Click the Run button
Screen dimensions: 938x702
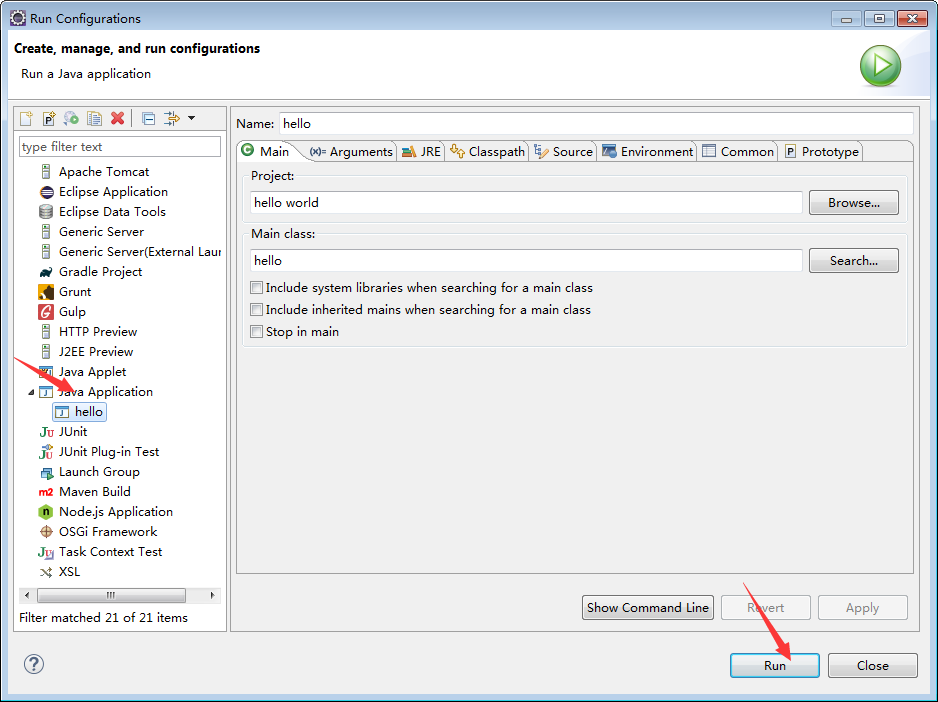pyautogui.click(x=775, y=665)
